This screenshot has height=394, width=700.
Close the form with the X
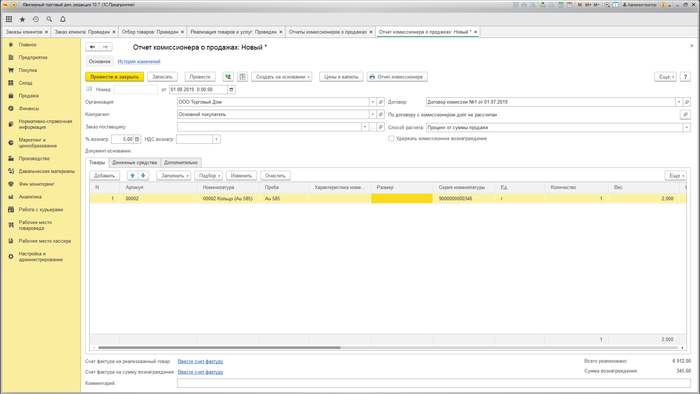[692, 46]
